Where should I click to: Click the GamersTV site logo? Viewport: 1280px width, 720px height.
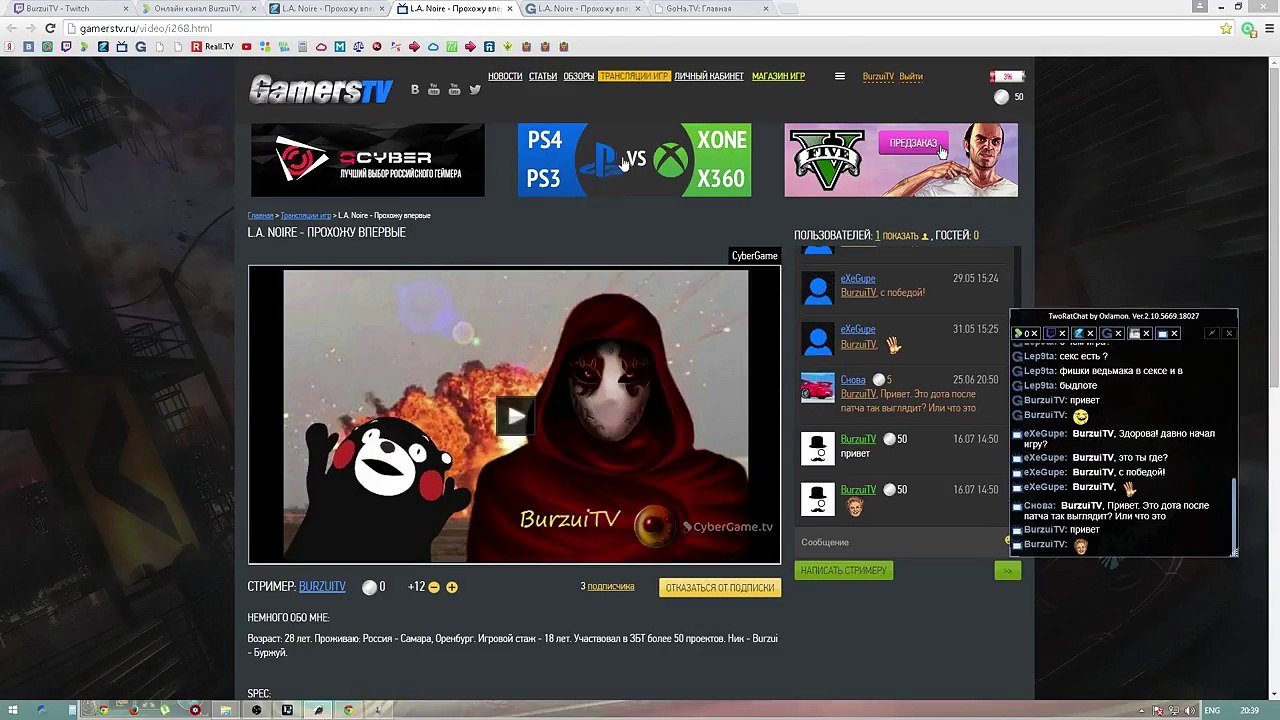[321, 90]
